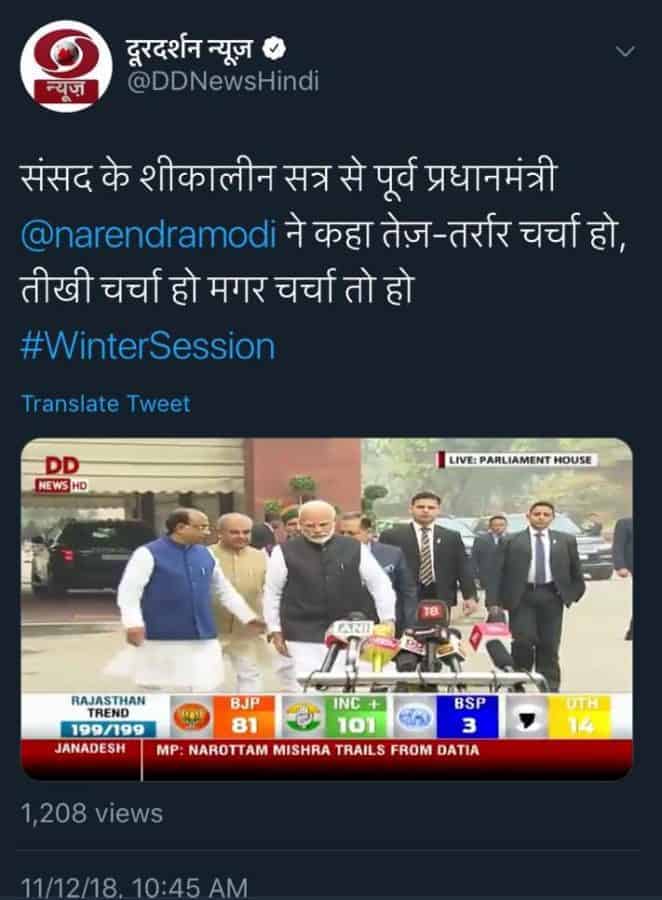Click the DD News HD logo in the video
This screenshot has width=662, height=900.
[61, 474]
